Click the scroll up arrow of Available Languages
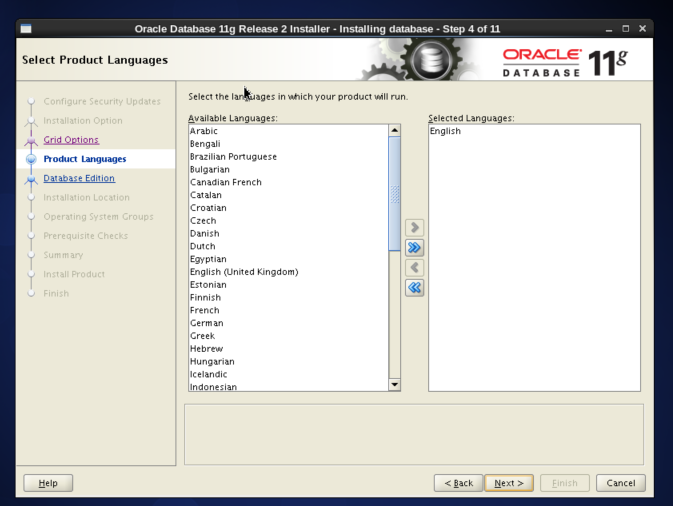The image size is (673, 506). pyautogui.click(x=394, y=130)
